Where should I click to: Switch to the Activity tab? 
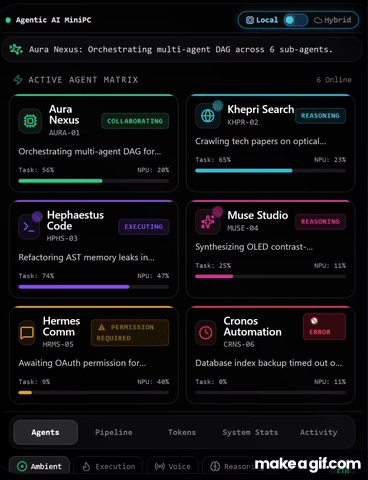click(x=318, y=432)
